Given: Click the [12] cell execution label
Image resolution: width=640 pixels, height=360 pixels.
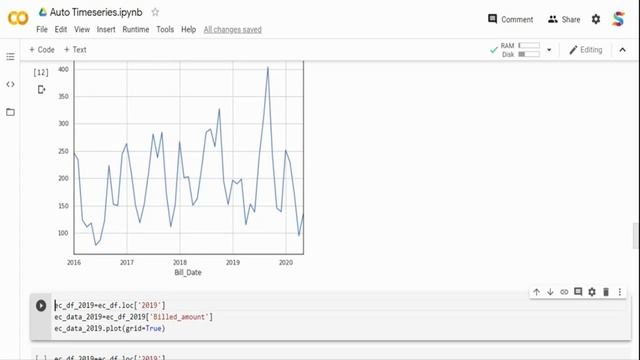Looking at the screenshot, I should (41, 73).
